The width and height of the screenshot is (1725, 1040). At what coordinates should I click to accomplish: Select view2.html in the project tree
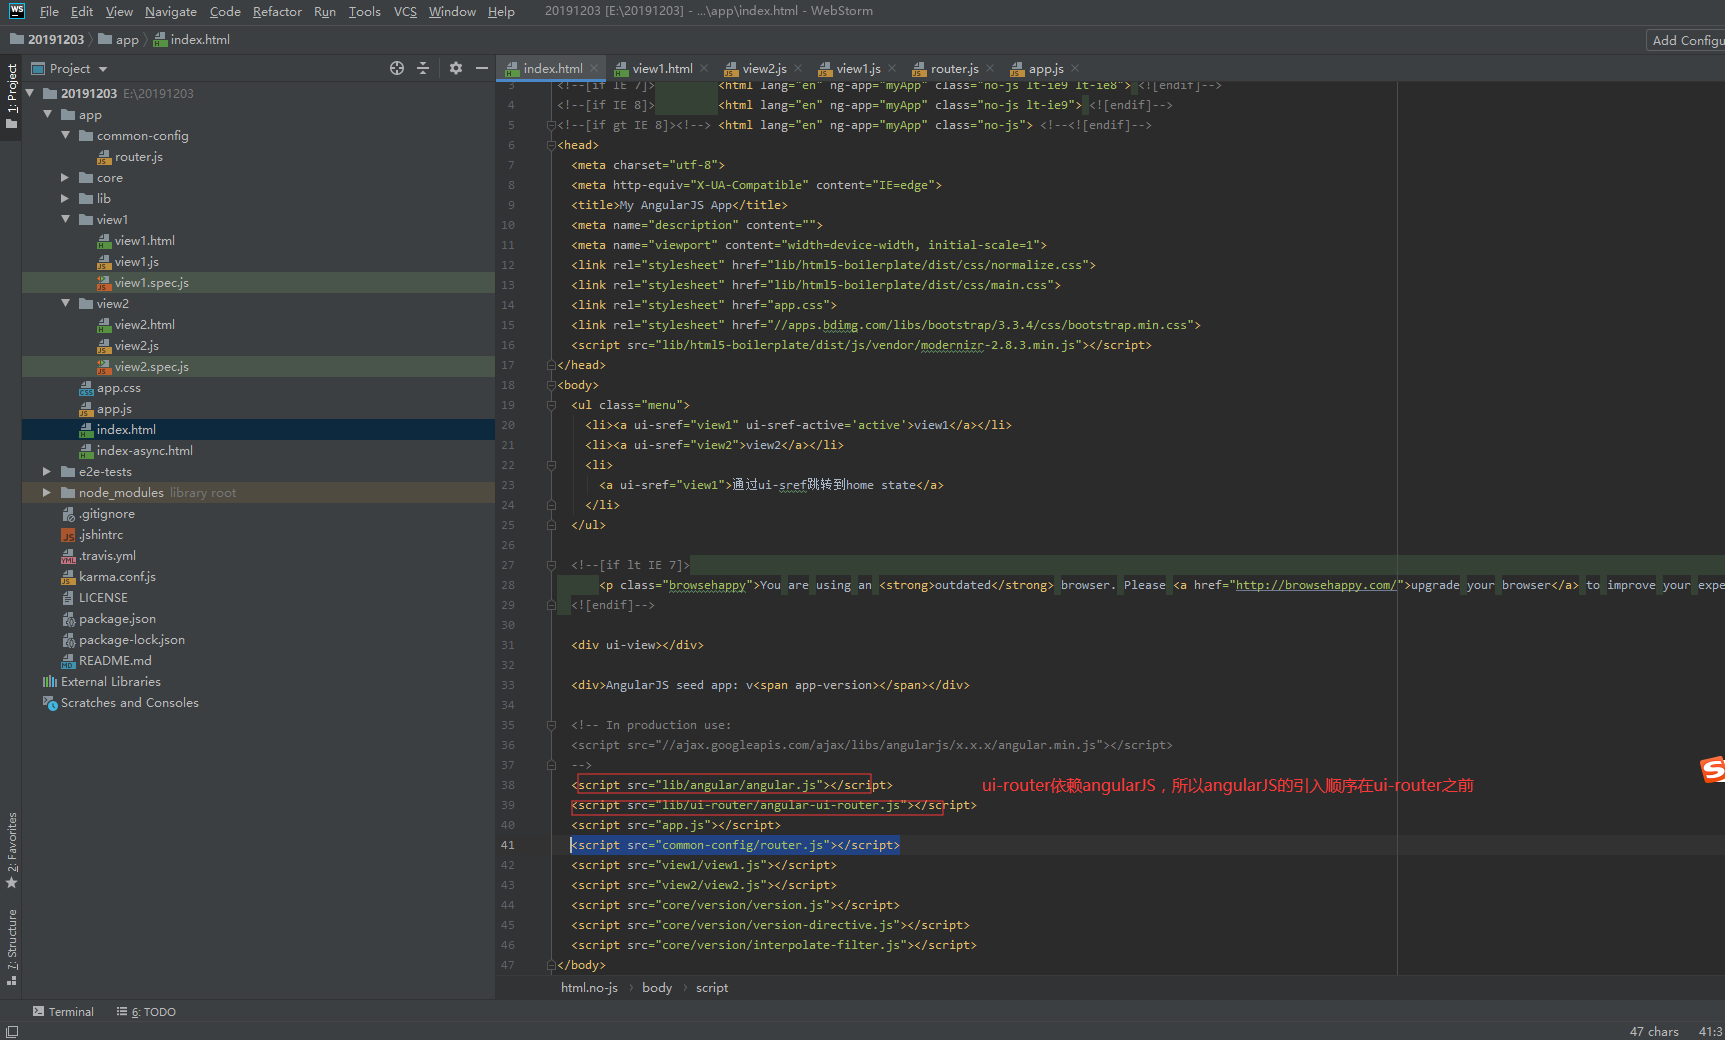144,324
